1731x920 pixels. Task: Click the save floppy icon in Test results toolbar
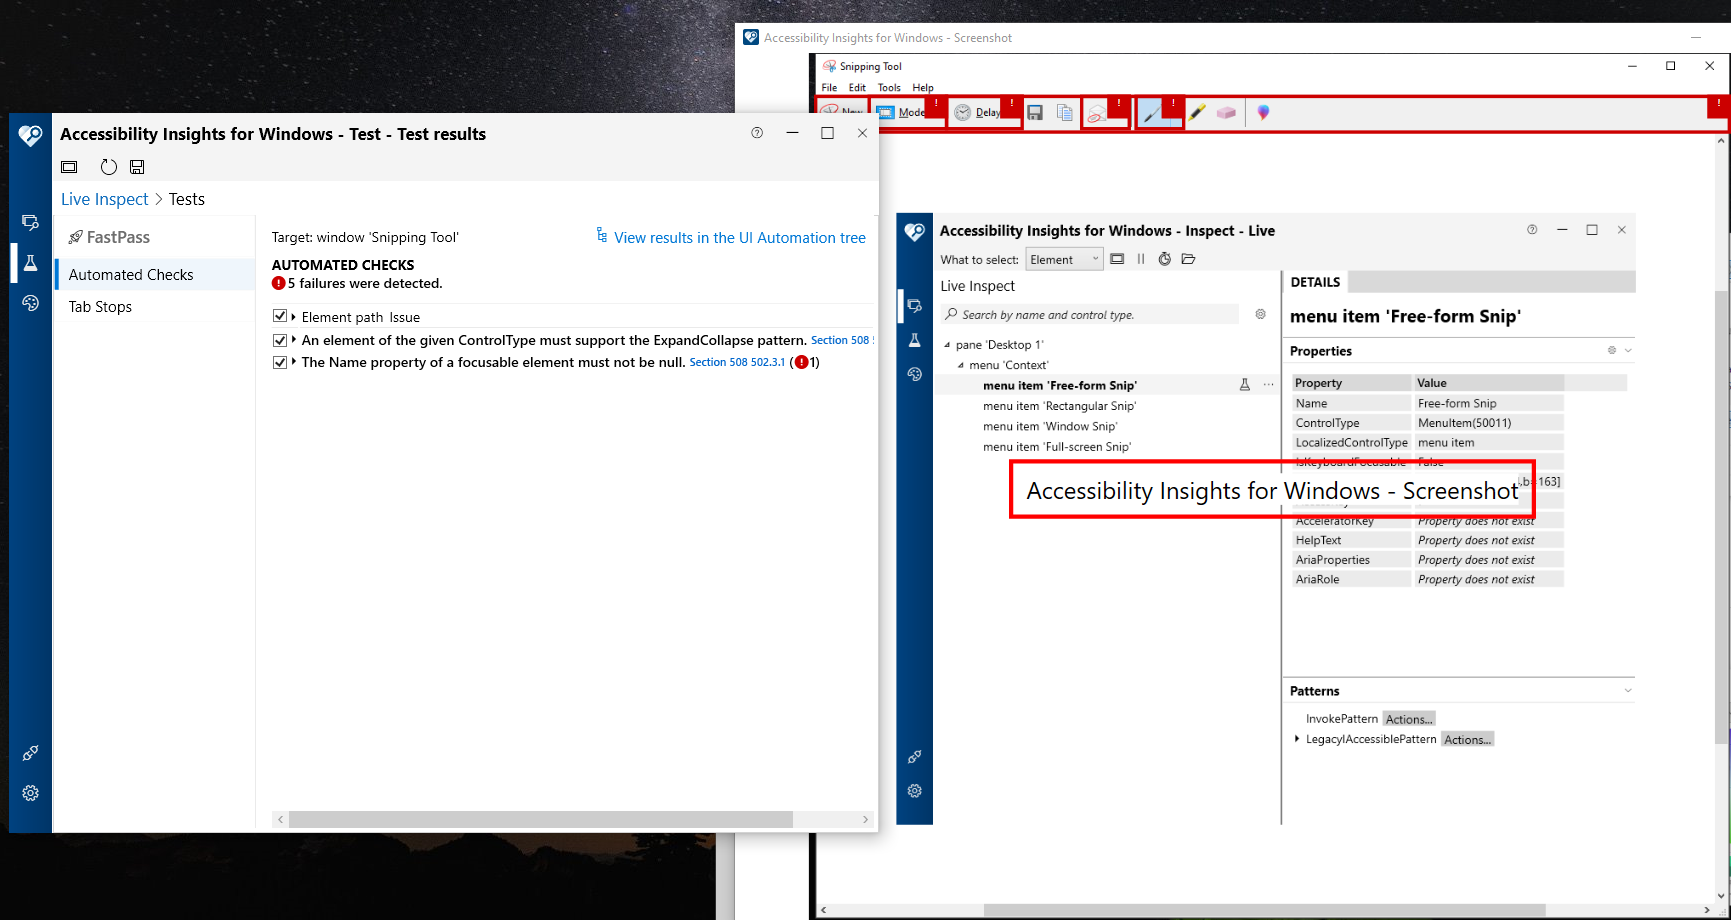[137, 167]
